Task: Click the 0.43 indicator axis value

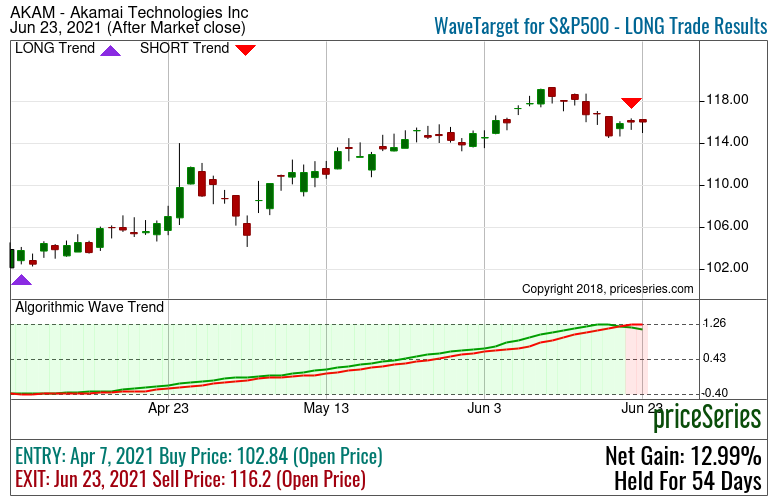Action: (714, 358)
